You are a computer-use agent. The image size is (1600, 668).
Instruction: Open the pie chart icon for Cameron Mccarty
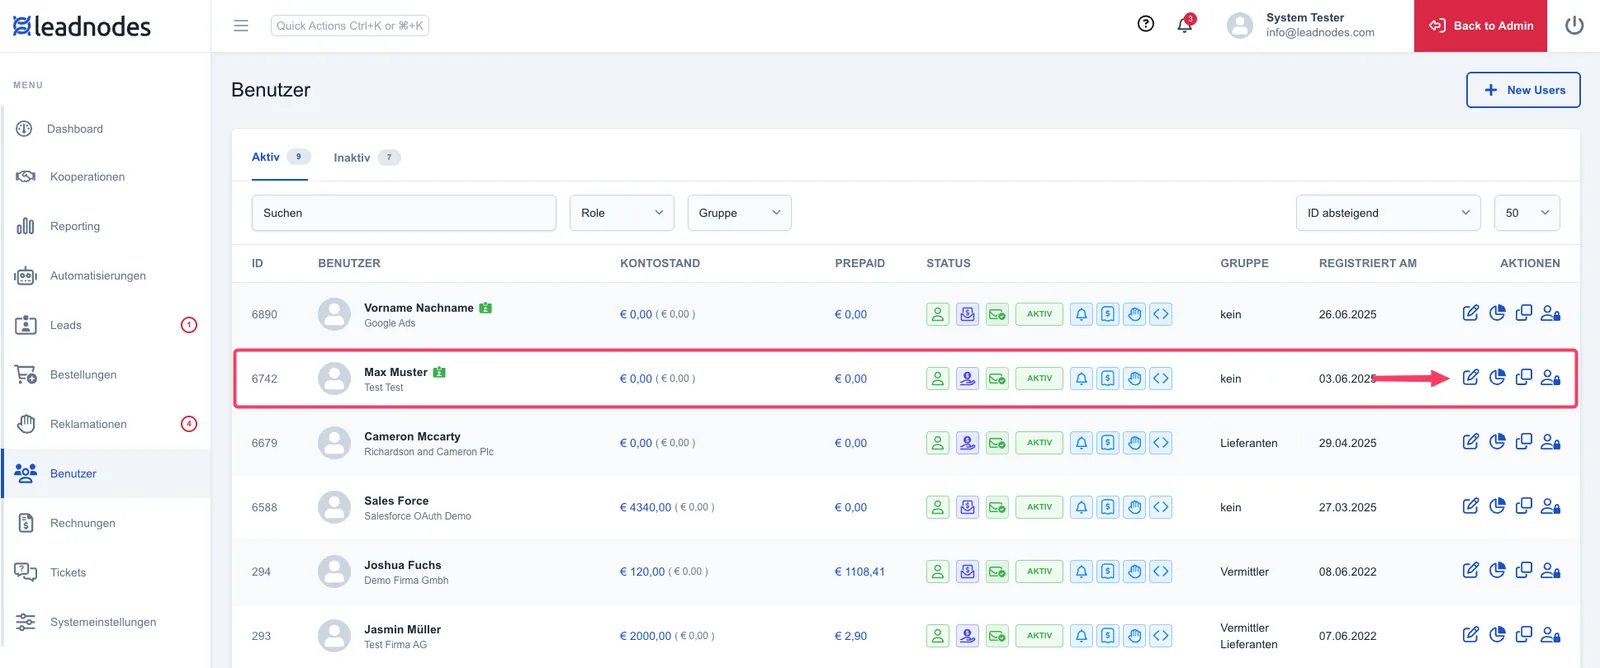click(1497, 442)
